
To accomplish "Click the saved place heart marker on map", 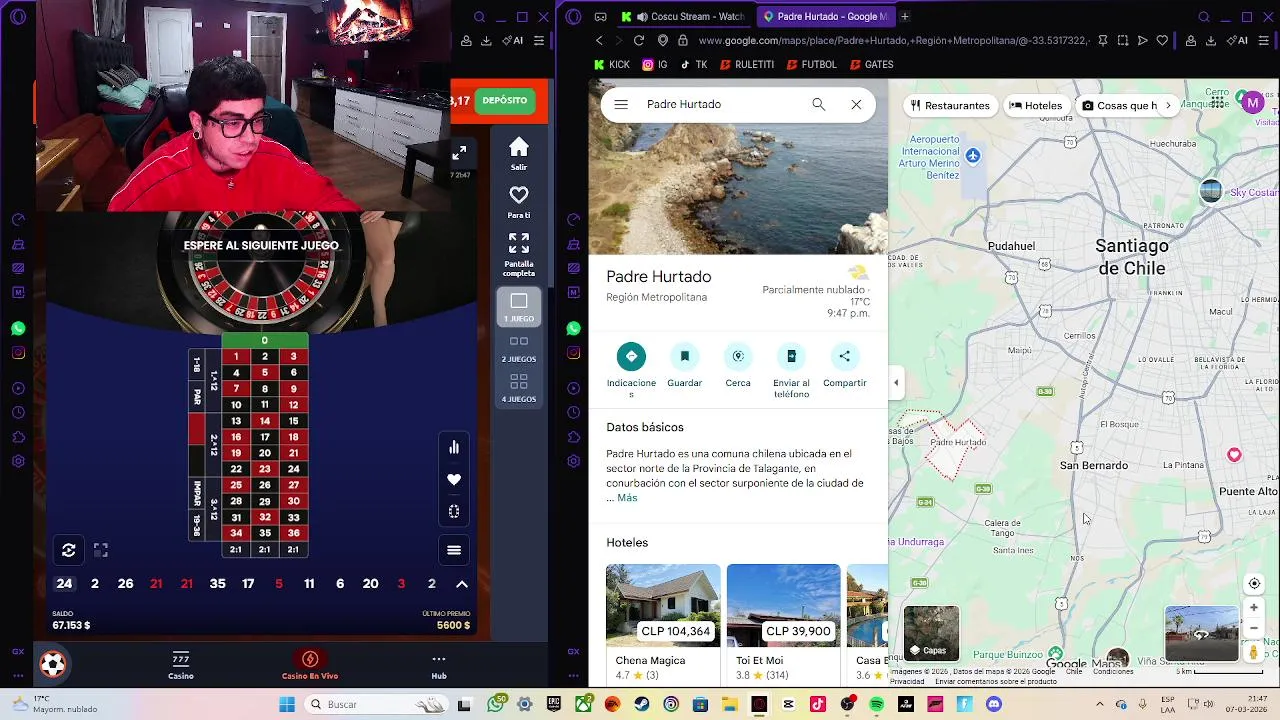I will pyautogui.click(x=1234, y=455).
